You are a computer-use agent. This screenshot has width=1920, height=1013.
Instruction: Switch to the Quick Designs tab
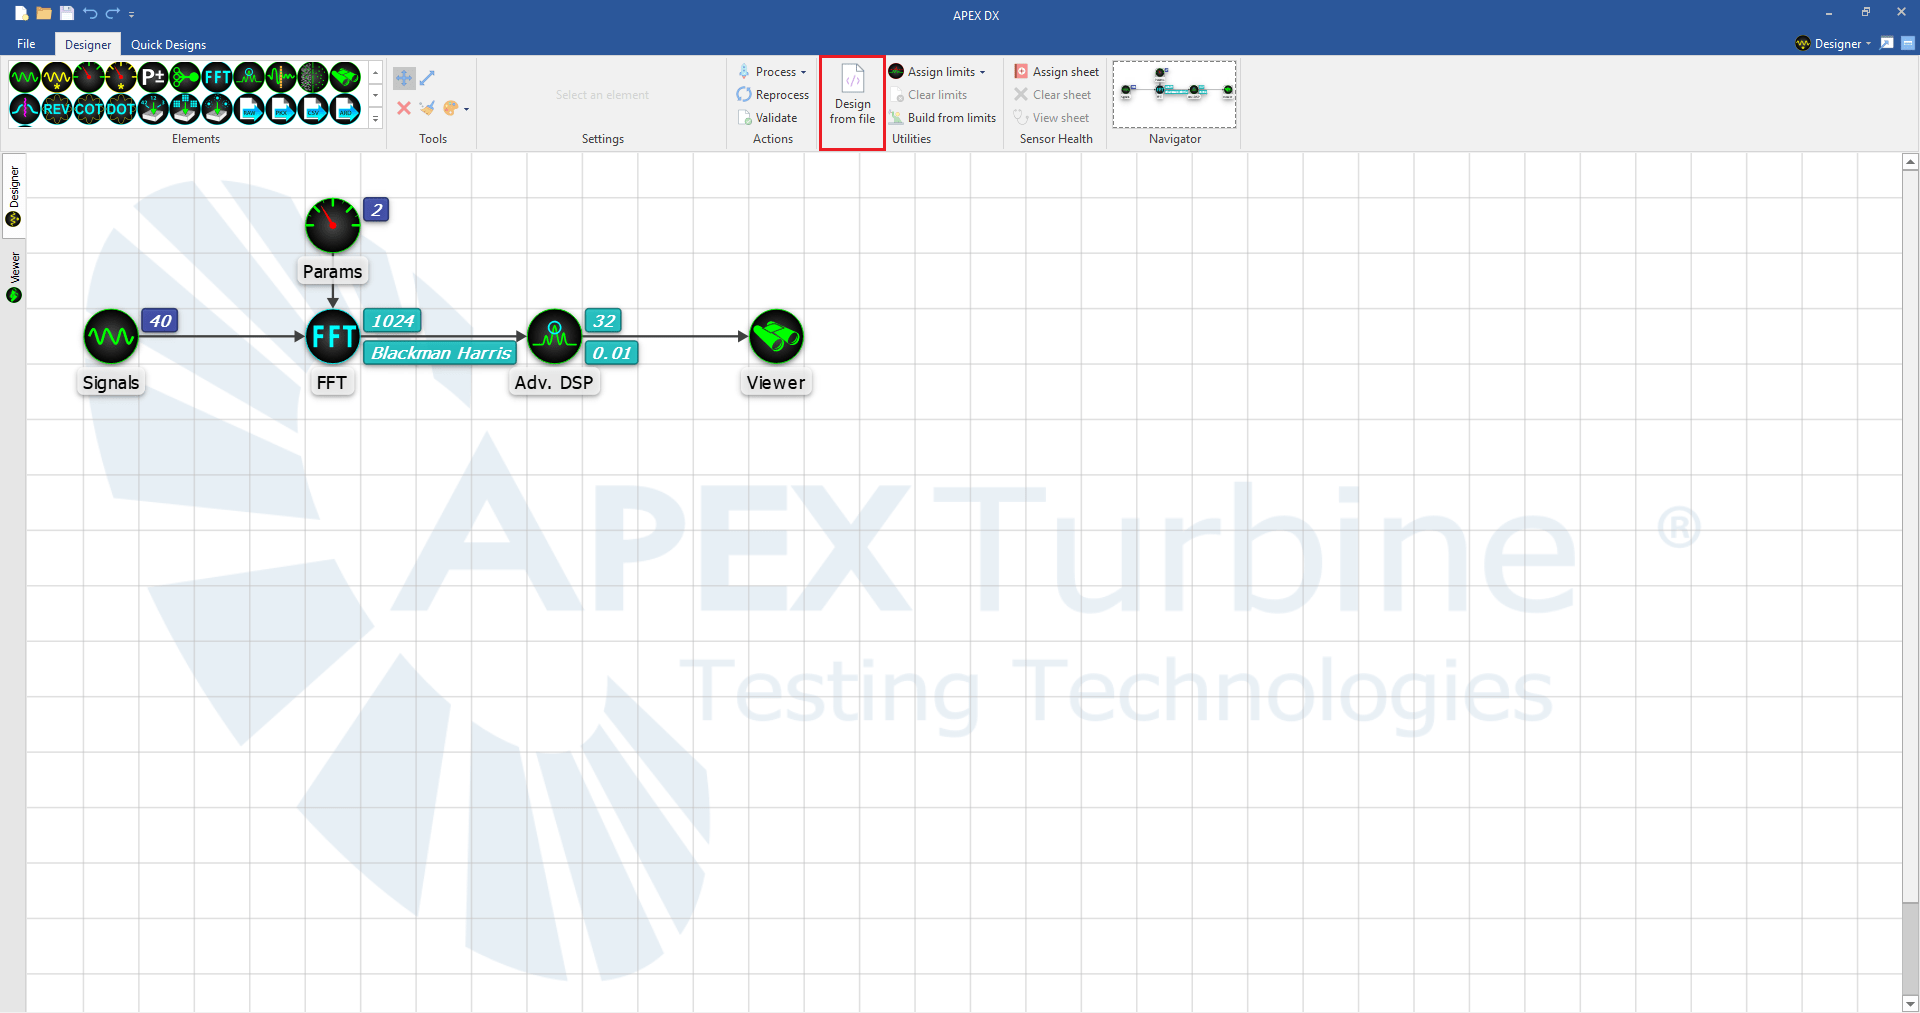(x=168, y=44)
